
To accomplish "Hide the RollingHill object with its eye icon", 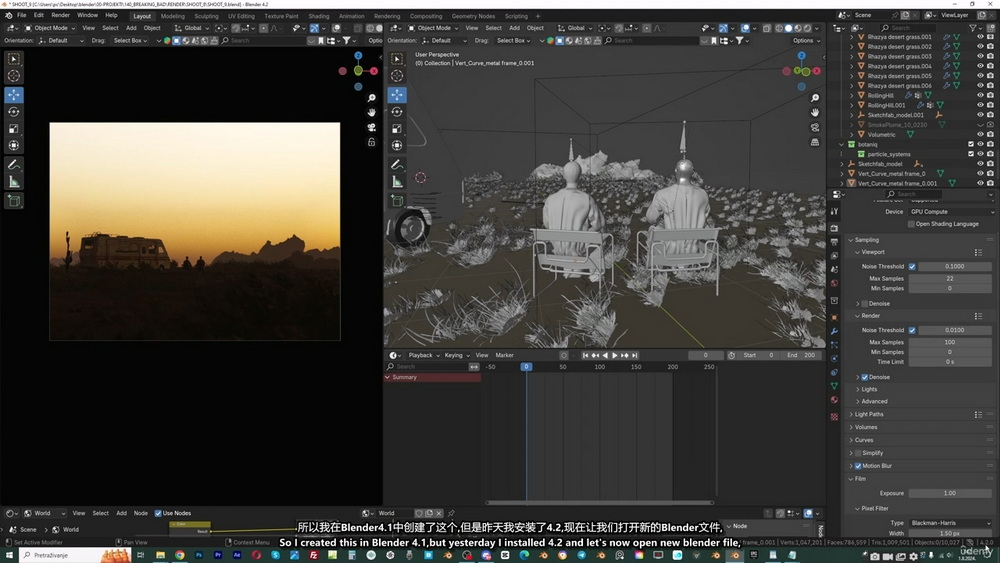I will pos(980,96).
